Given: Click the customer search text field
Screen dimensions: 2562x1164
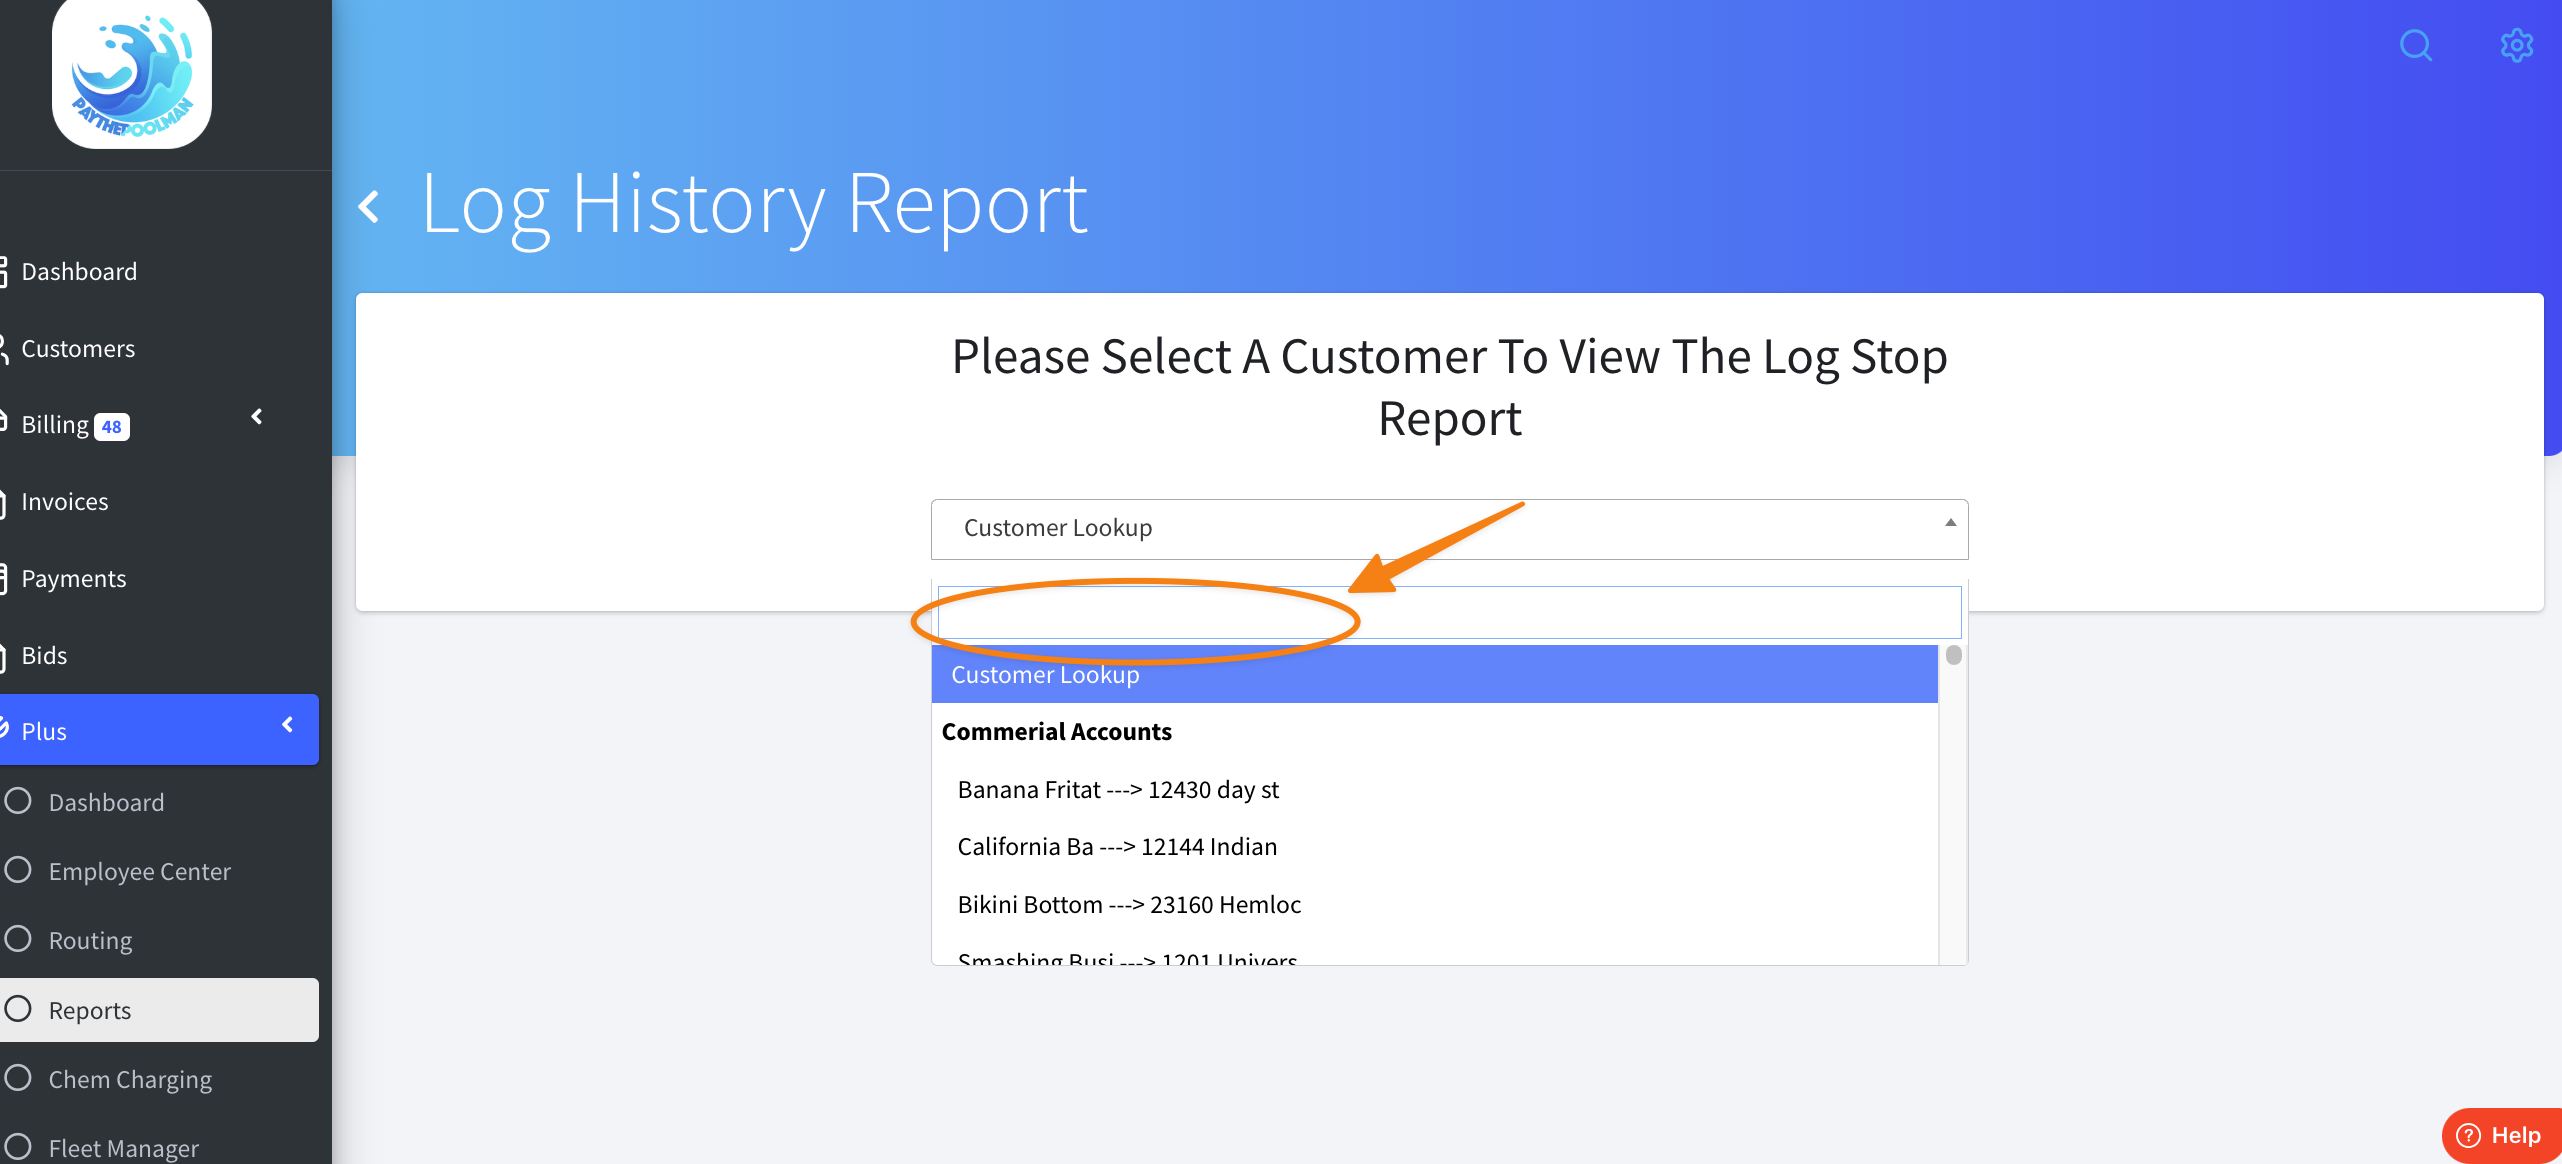Looking at the screenshot, I should tap(1448, 612).
